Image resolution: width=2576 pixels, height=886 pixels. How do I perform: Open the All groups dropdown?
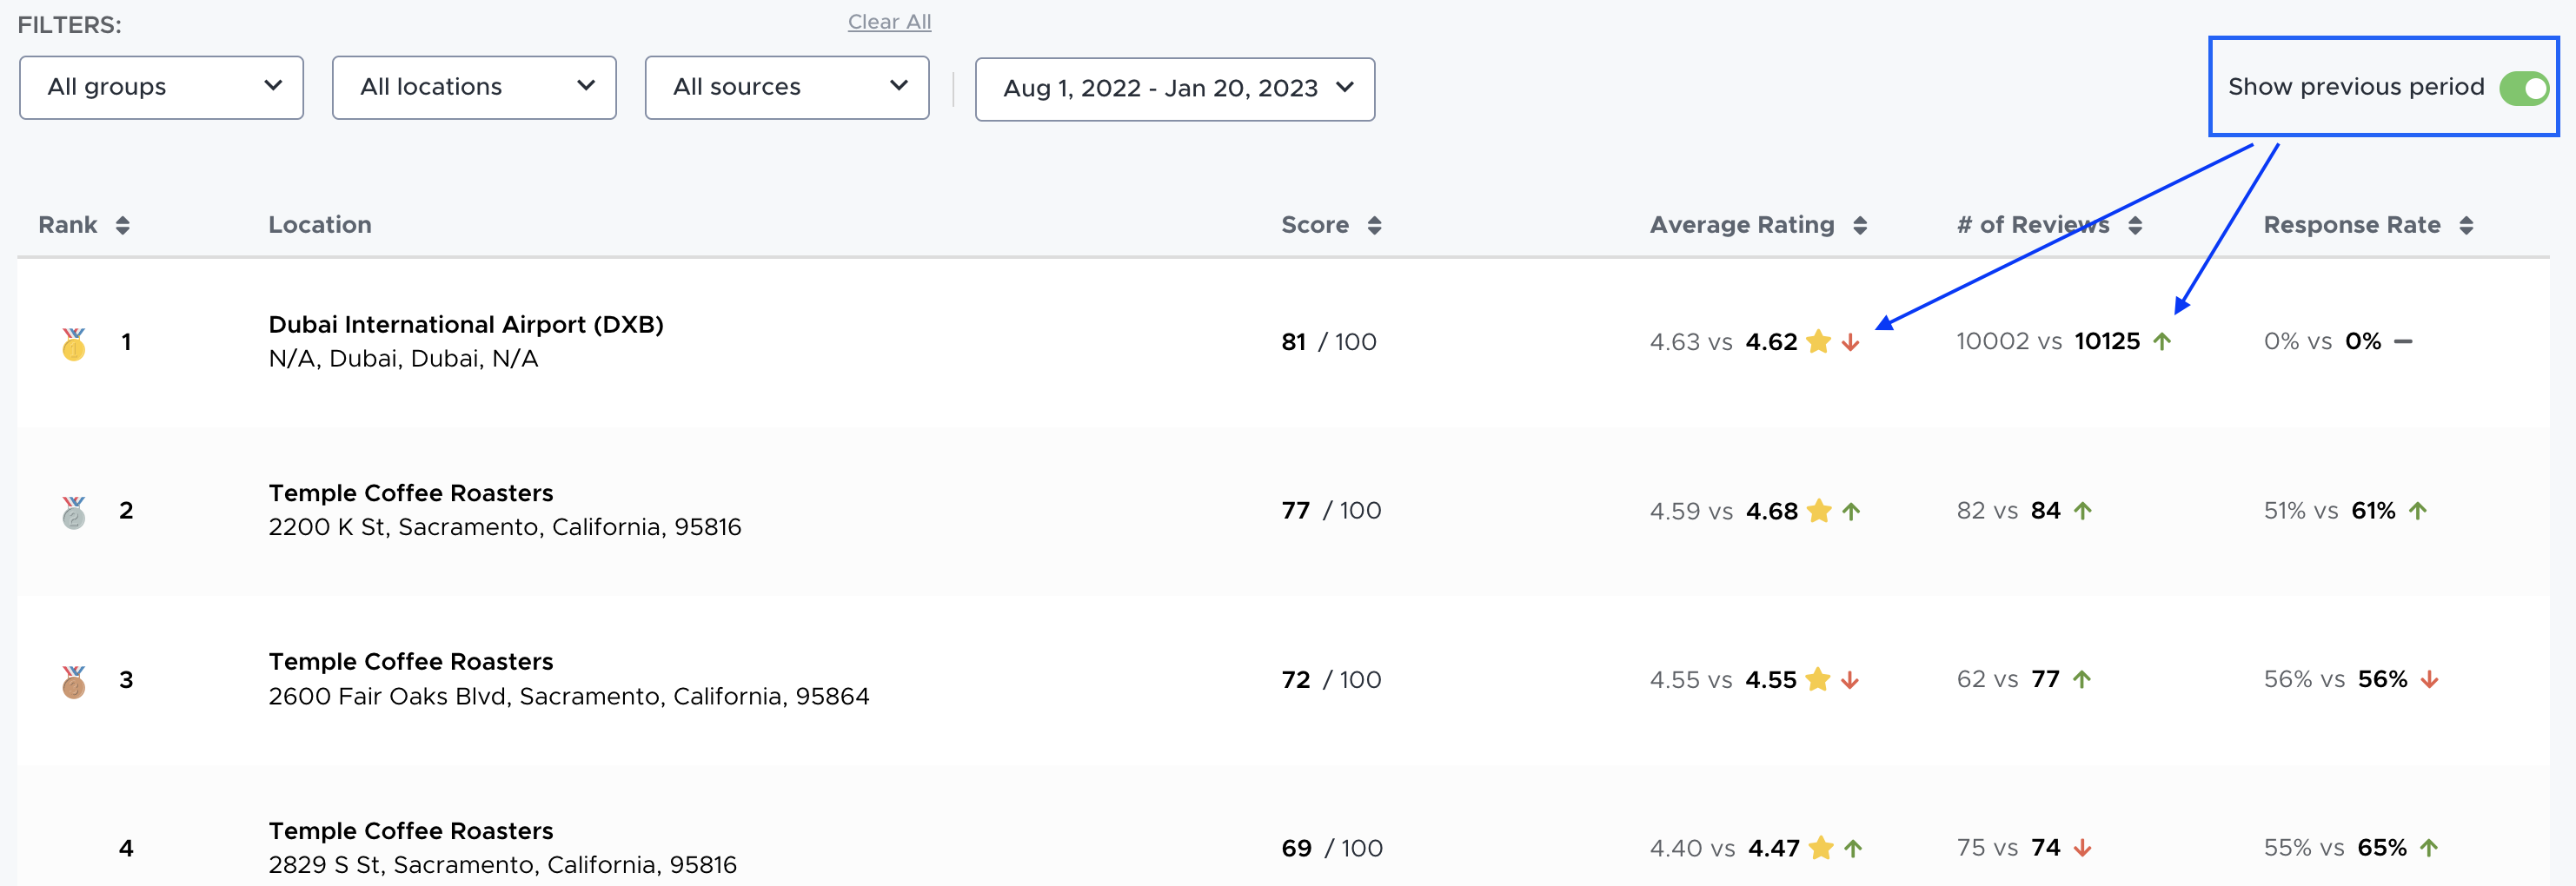point(161,88)
